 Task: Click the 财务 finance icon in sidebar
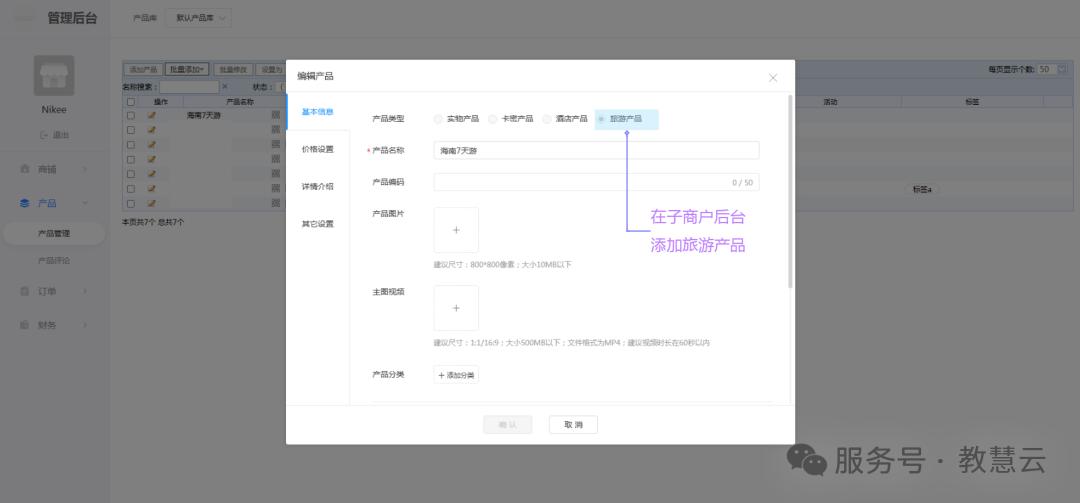click(x=25, y=325)
